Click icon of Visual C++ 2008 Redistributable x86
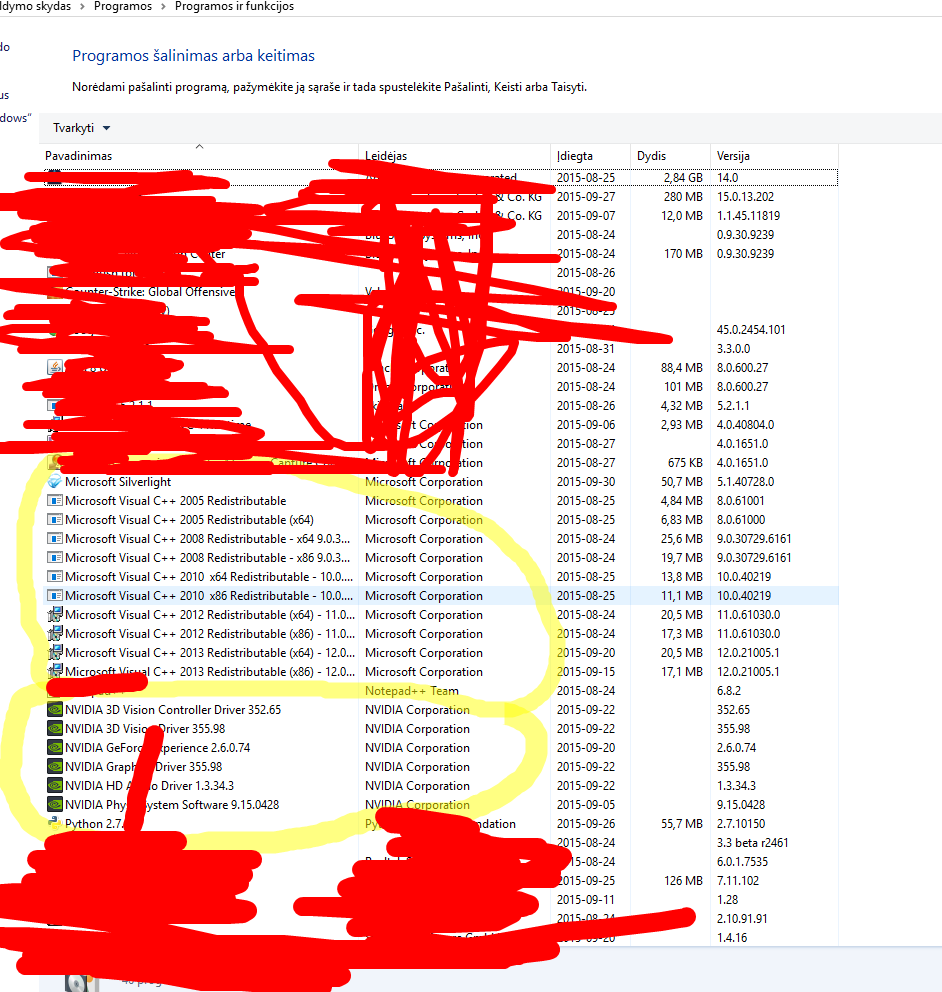This screenshot has width=942, height=992. tap(55, 557)
